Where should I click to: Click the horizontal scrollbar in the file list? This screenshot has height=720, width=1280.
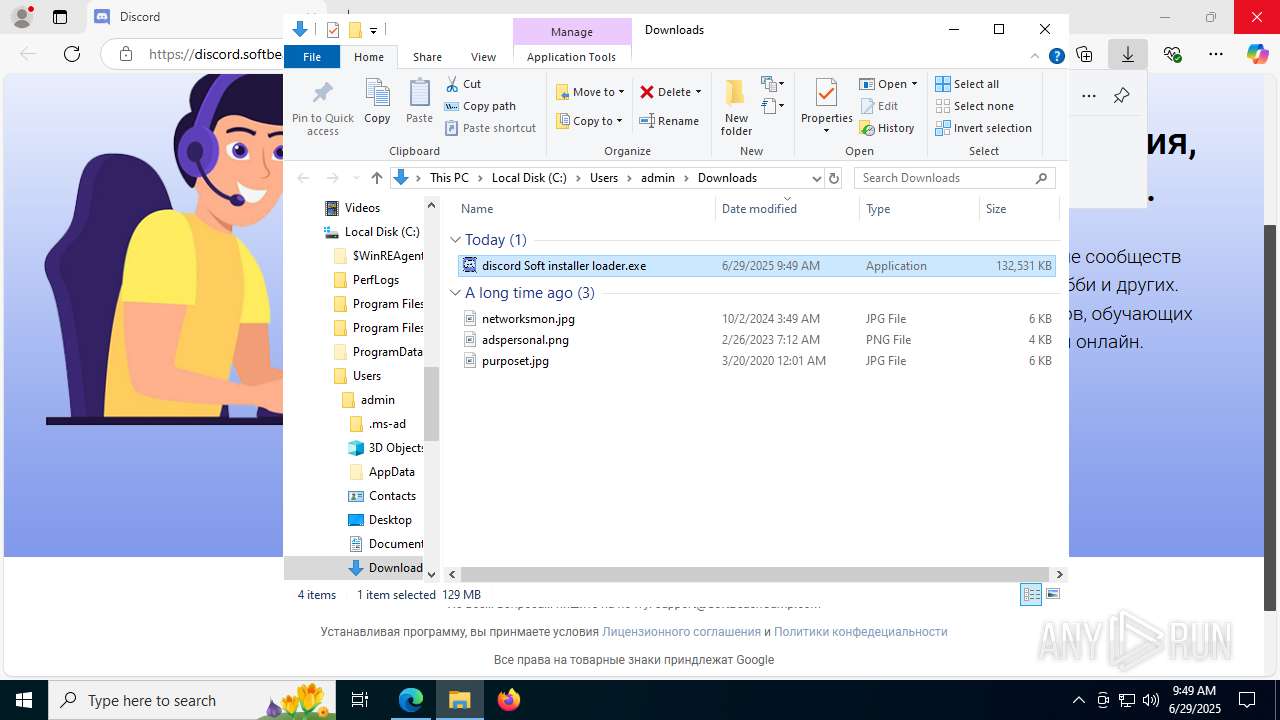coord(755,574)
